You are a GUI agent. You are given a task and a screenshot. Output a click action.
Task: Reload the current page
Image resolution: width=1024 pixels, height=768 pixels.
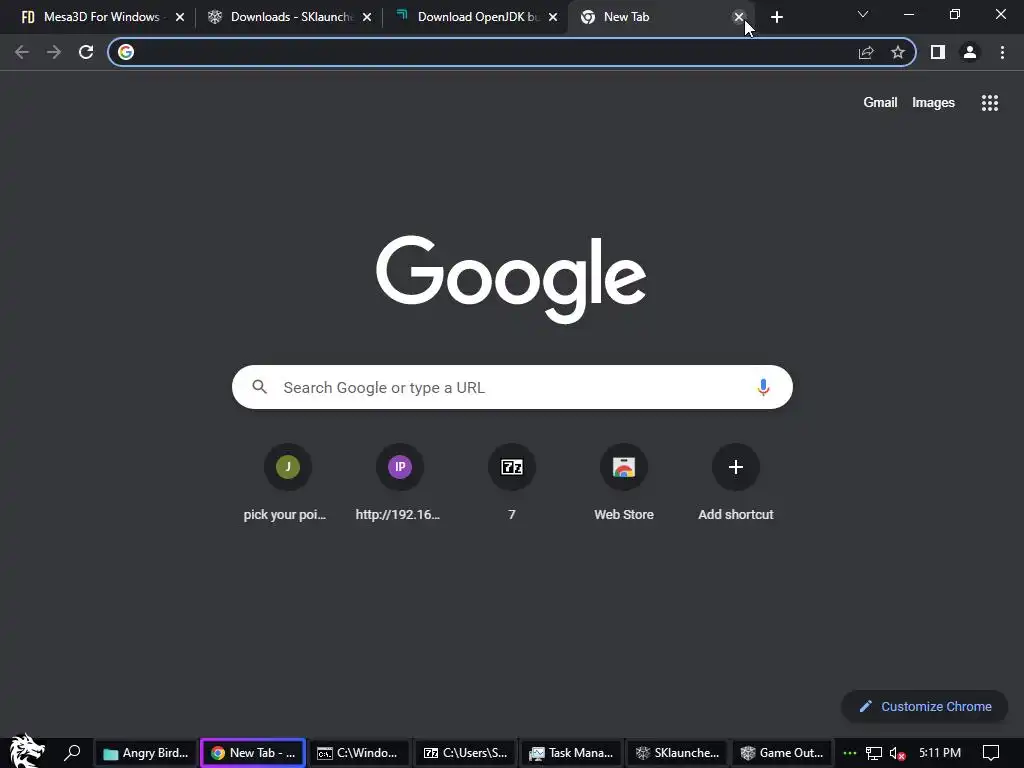tap(86, 52)
